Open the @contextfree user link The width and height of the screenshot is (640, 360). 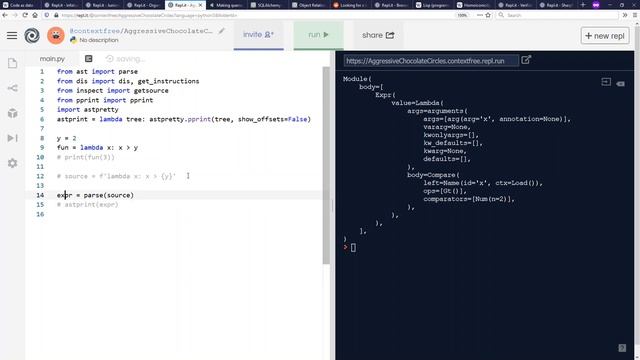94,31
